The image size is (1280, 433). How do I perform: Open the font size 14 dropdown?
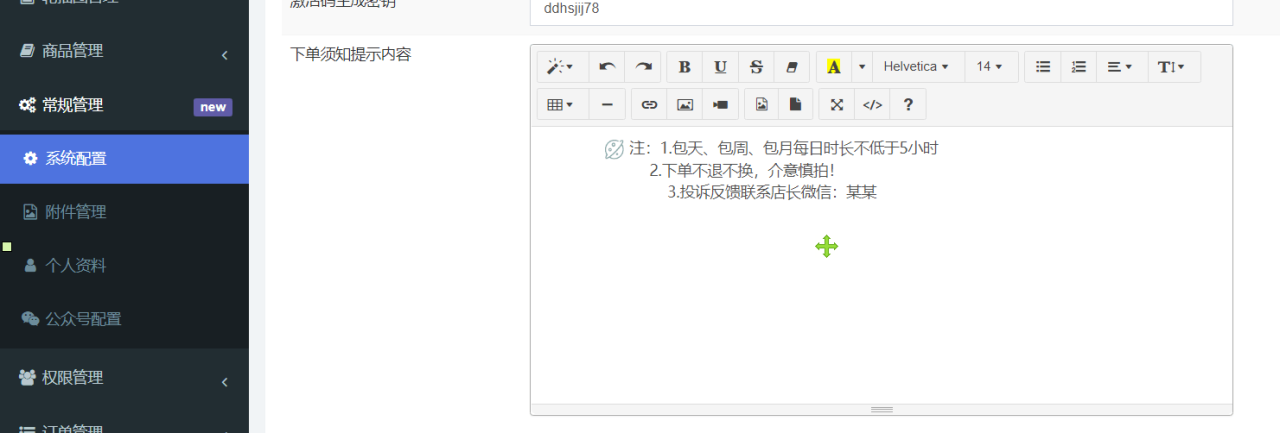[x=990, y=67]
